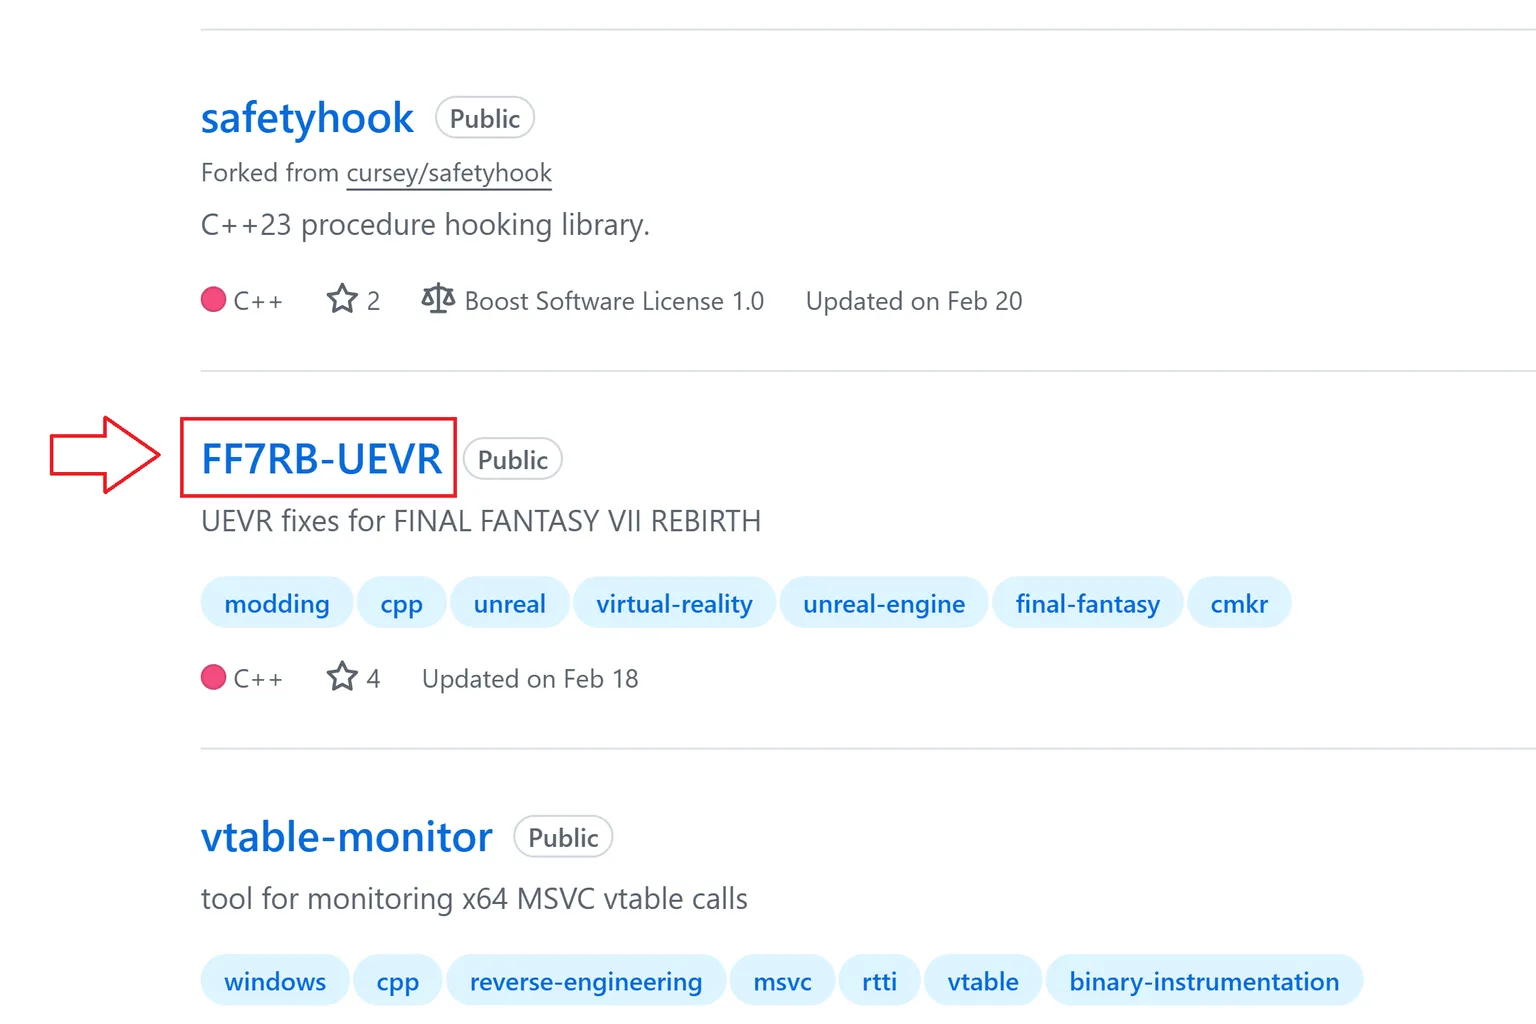Click the C++ language dot for safetyhook
This screenshot has height=1024, width=1536.
(213, 300)
